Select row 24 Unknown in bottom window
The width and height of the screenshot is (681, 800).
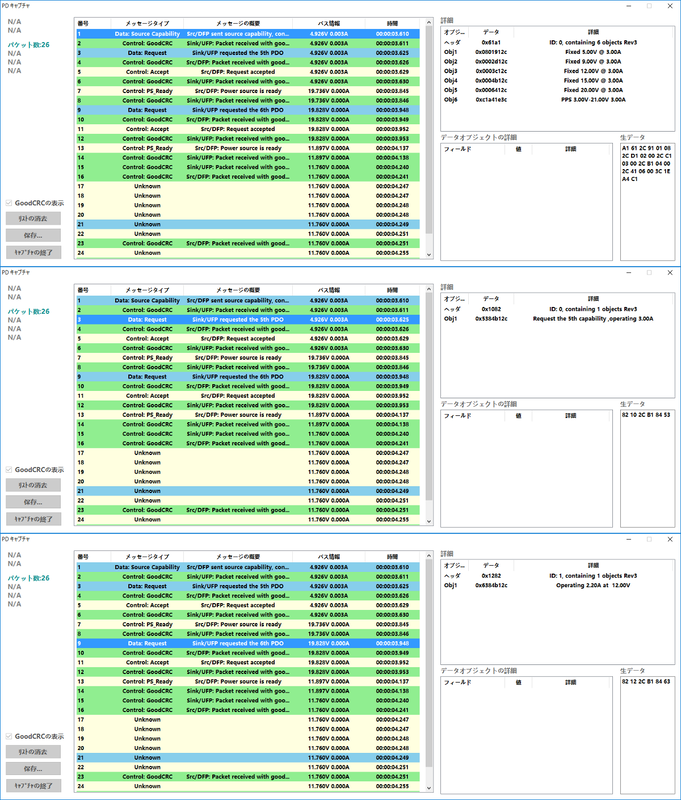(248, 786)
